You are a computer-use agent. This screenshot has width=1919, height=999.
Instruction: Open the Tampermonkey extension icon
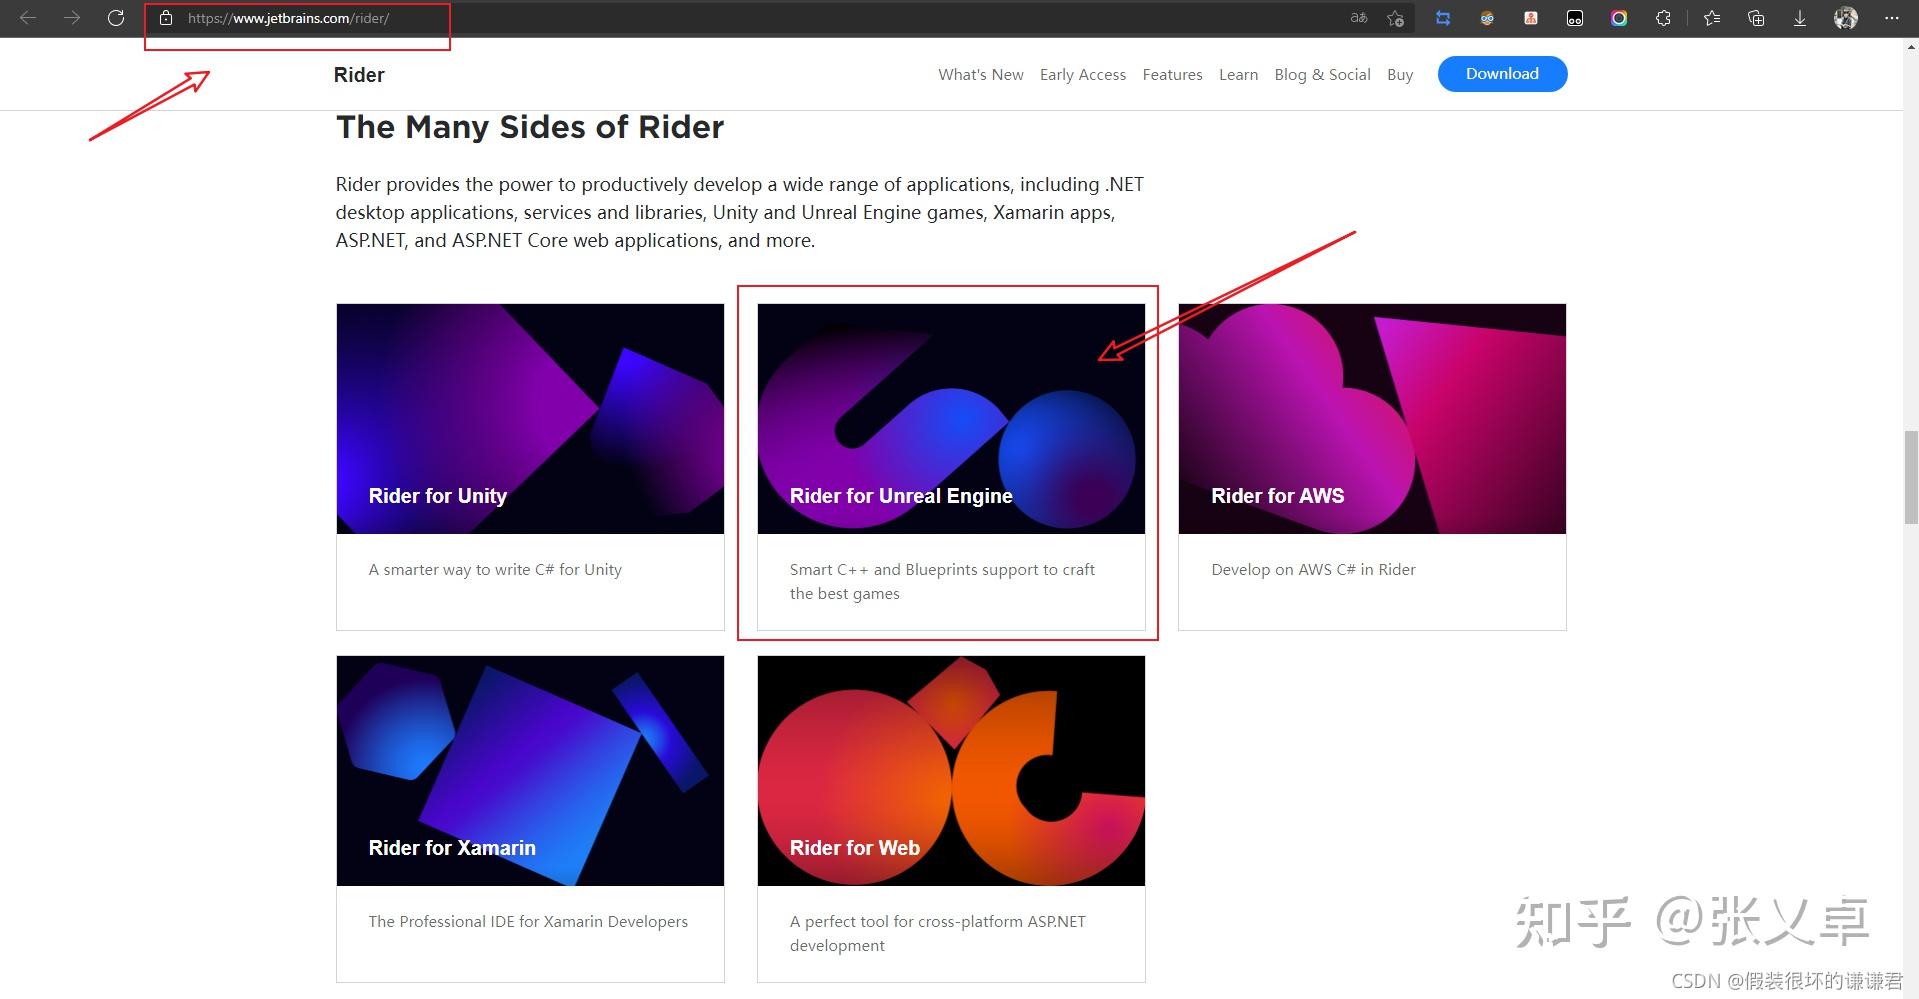(x=1575, y=18)
